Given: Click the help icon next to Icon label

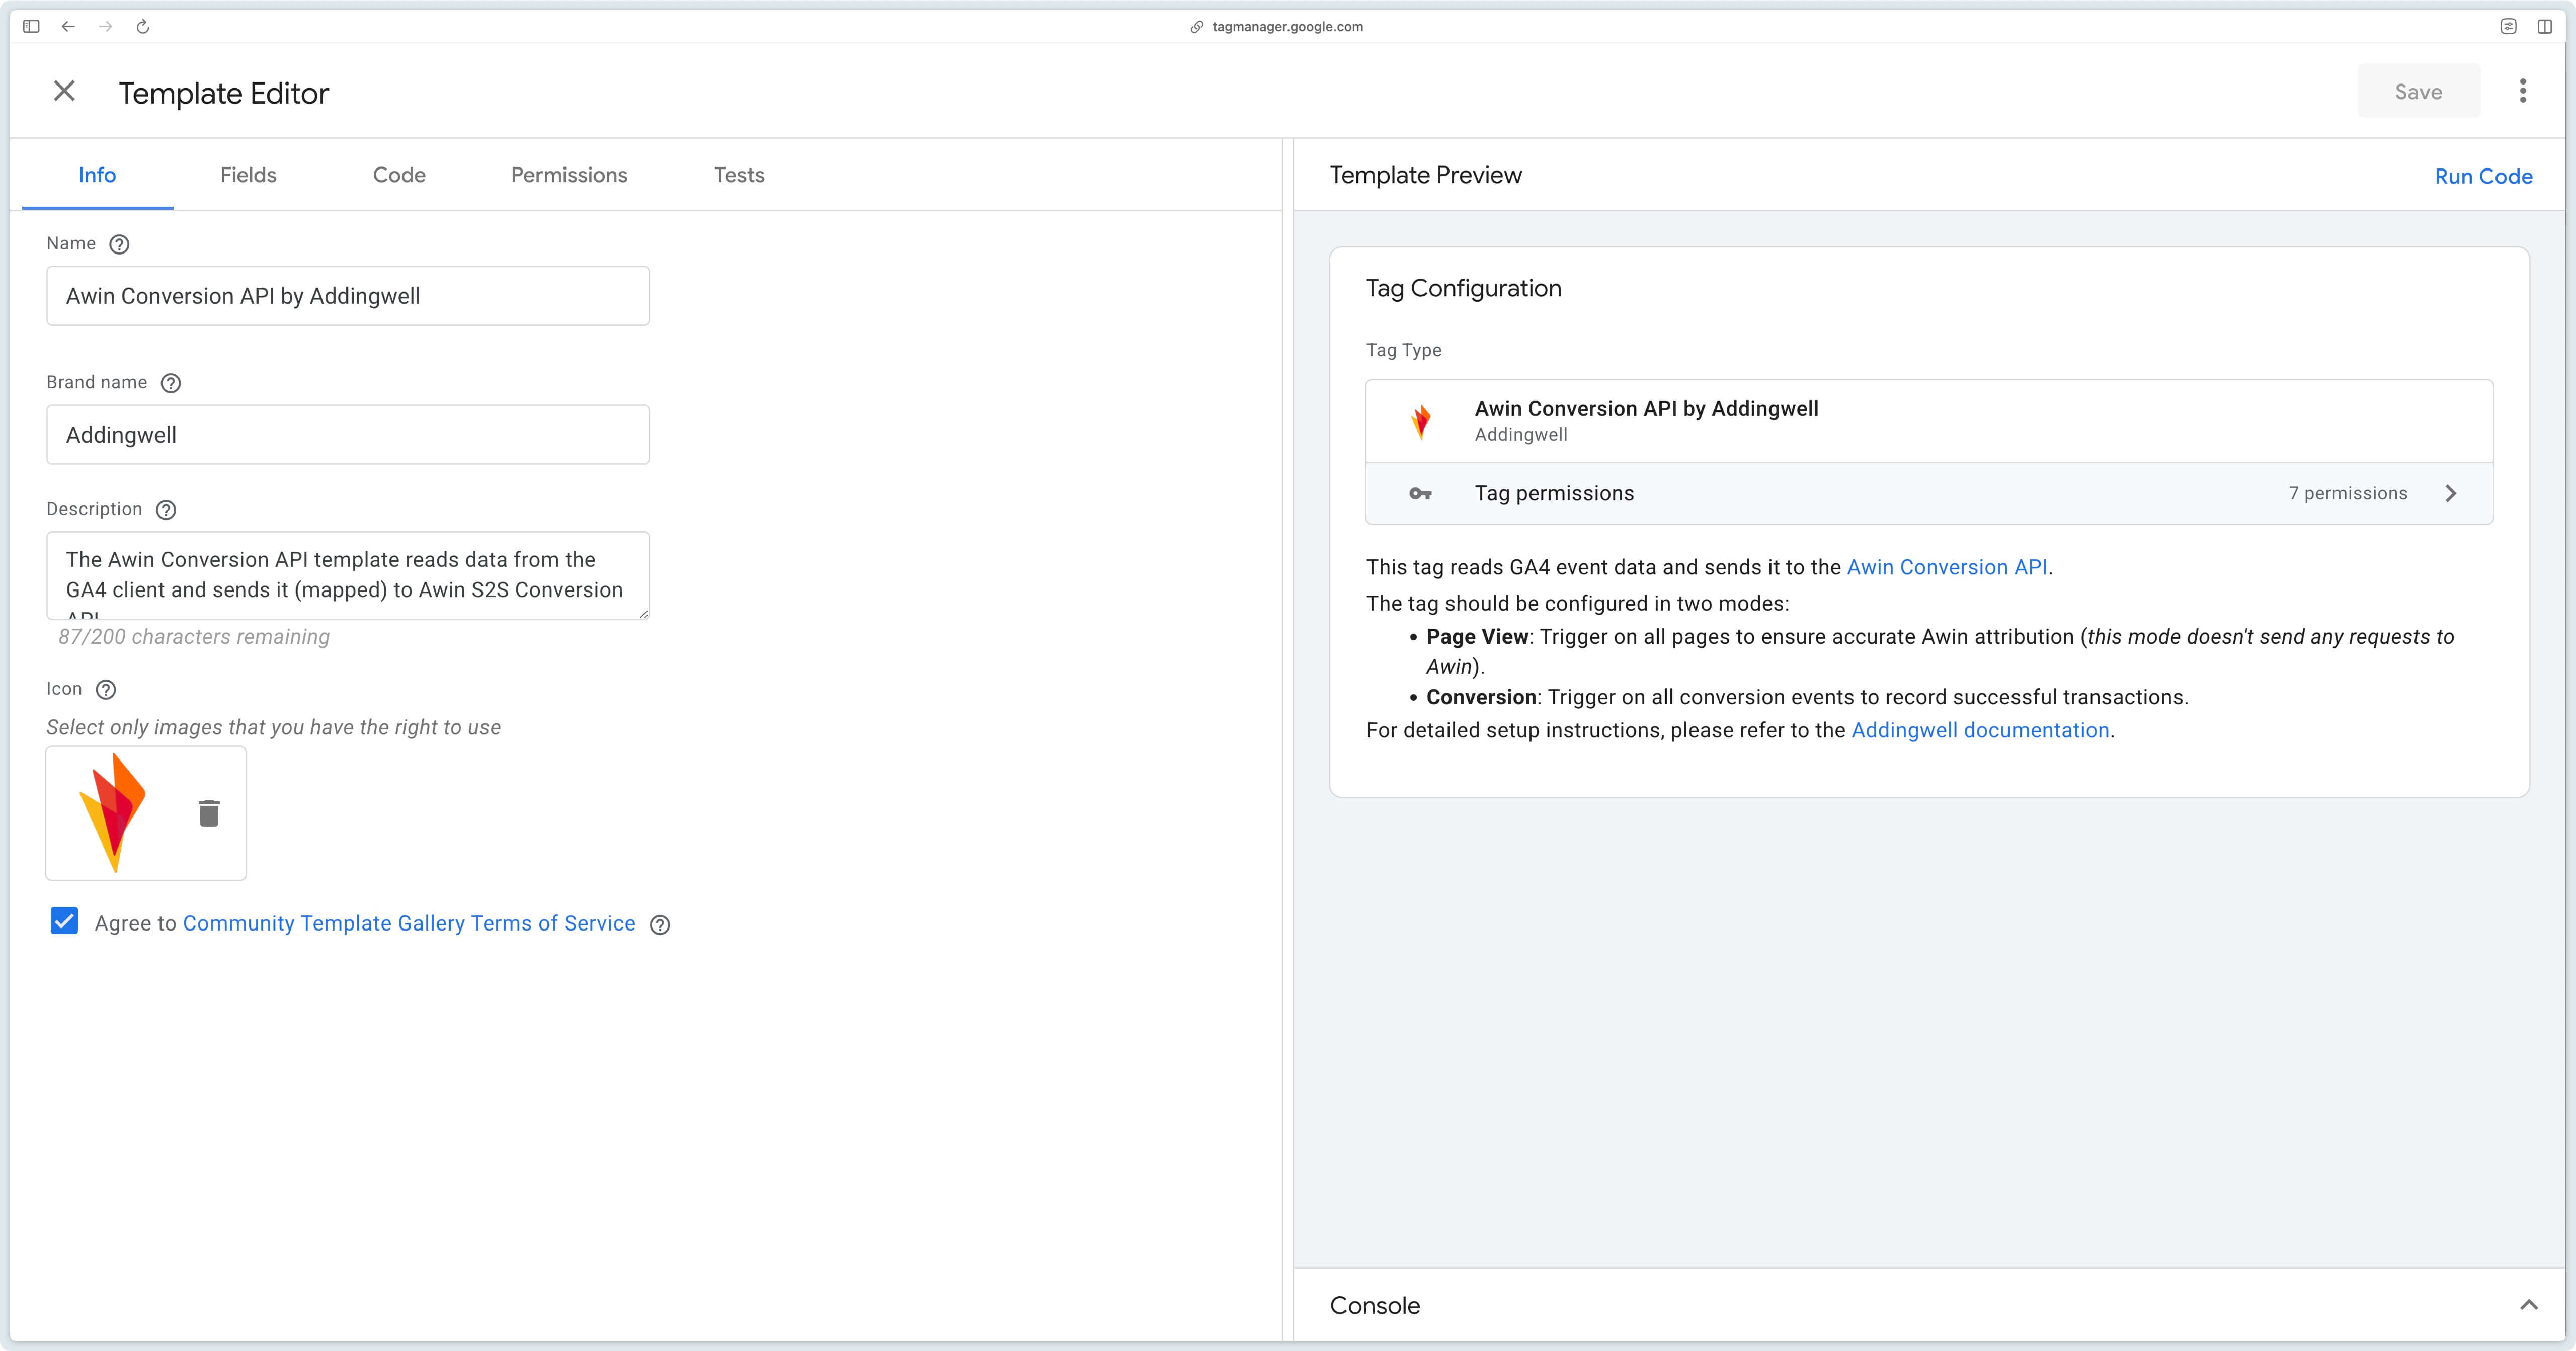Looking at the screenshot, I should click(x=106, y=689).
